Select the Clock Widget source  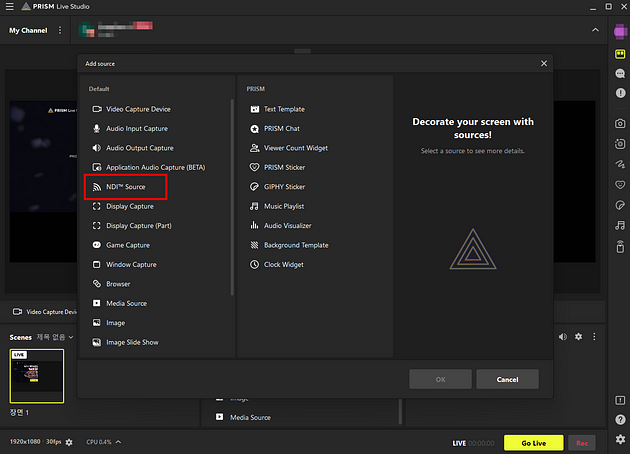(283, 265)
